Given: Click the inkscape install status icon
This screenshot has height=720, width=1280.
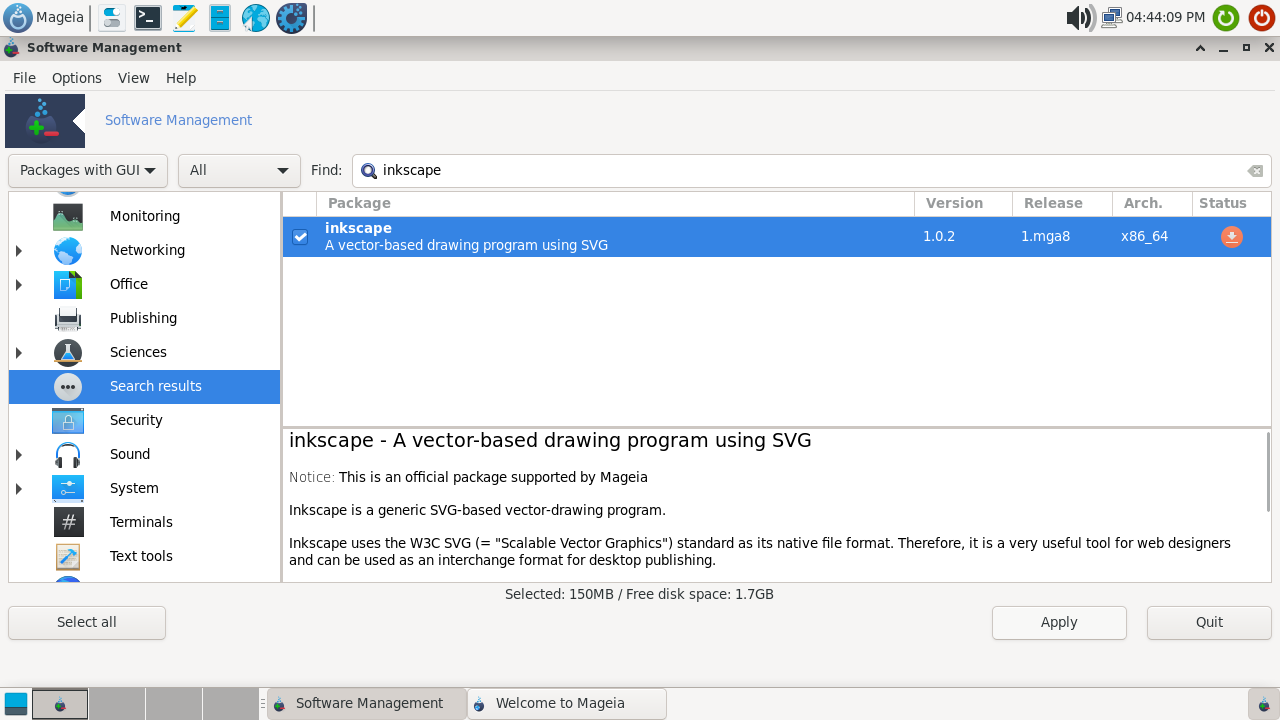Looking at the screenshot, I should pyautogui.click(x=1232, y=237).
